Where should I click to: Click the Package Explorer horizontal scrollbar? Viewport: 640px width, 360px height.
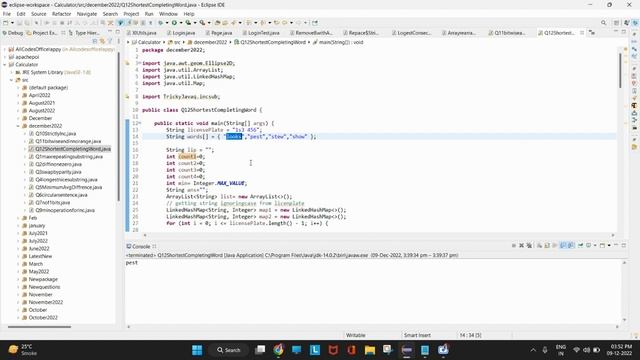point(39,327)
